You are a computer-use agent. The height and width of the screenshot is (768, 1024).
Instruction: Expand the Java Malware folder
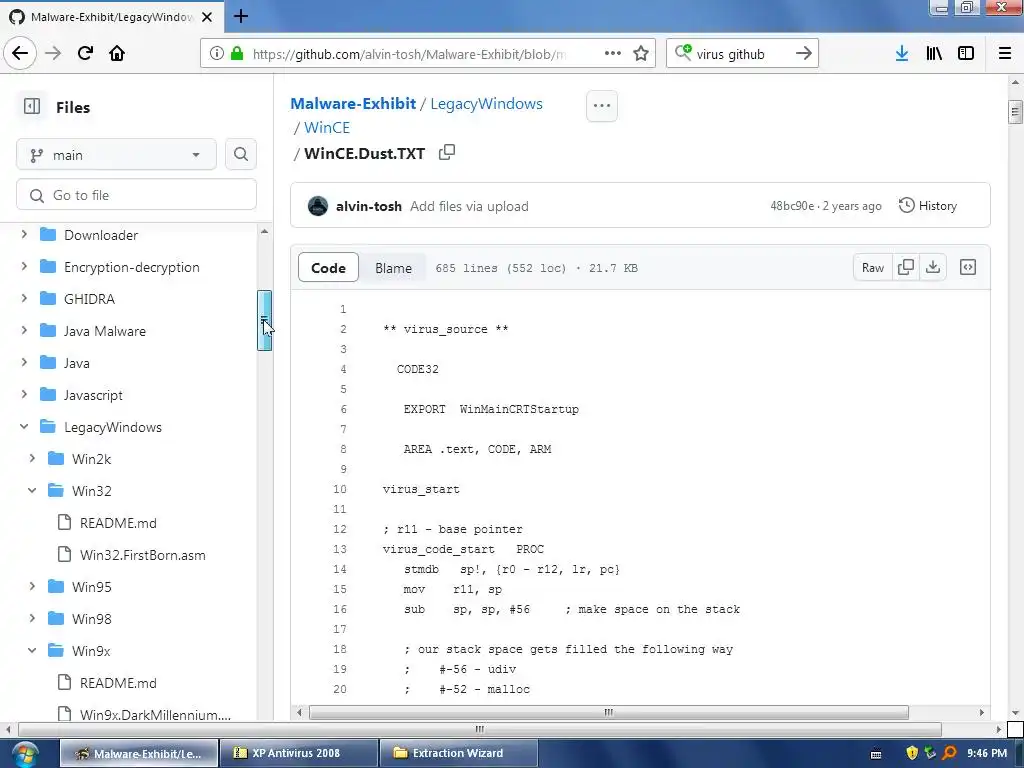pos(24,330)
